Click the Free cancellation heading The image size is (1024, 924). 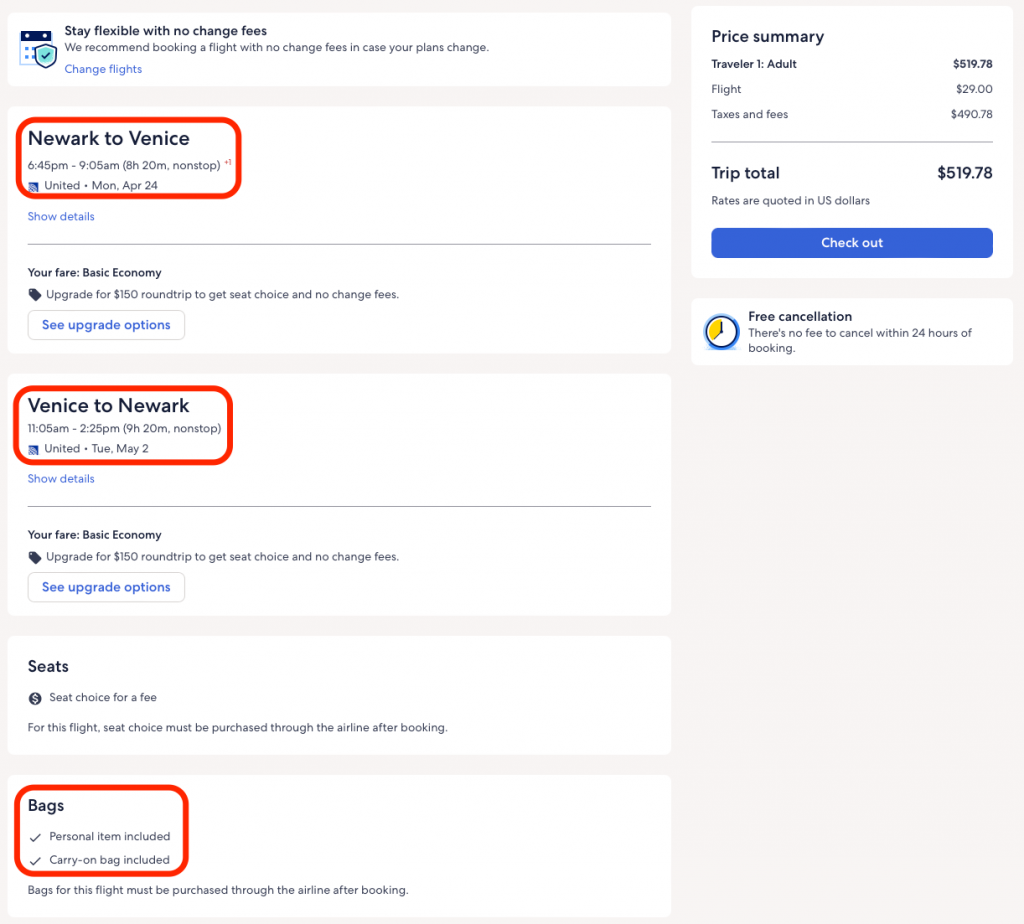coord(800,317)
